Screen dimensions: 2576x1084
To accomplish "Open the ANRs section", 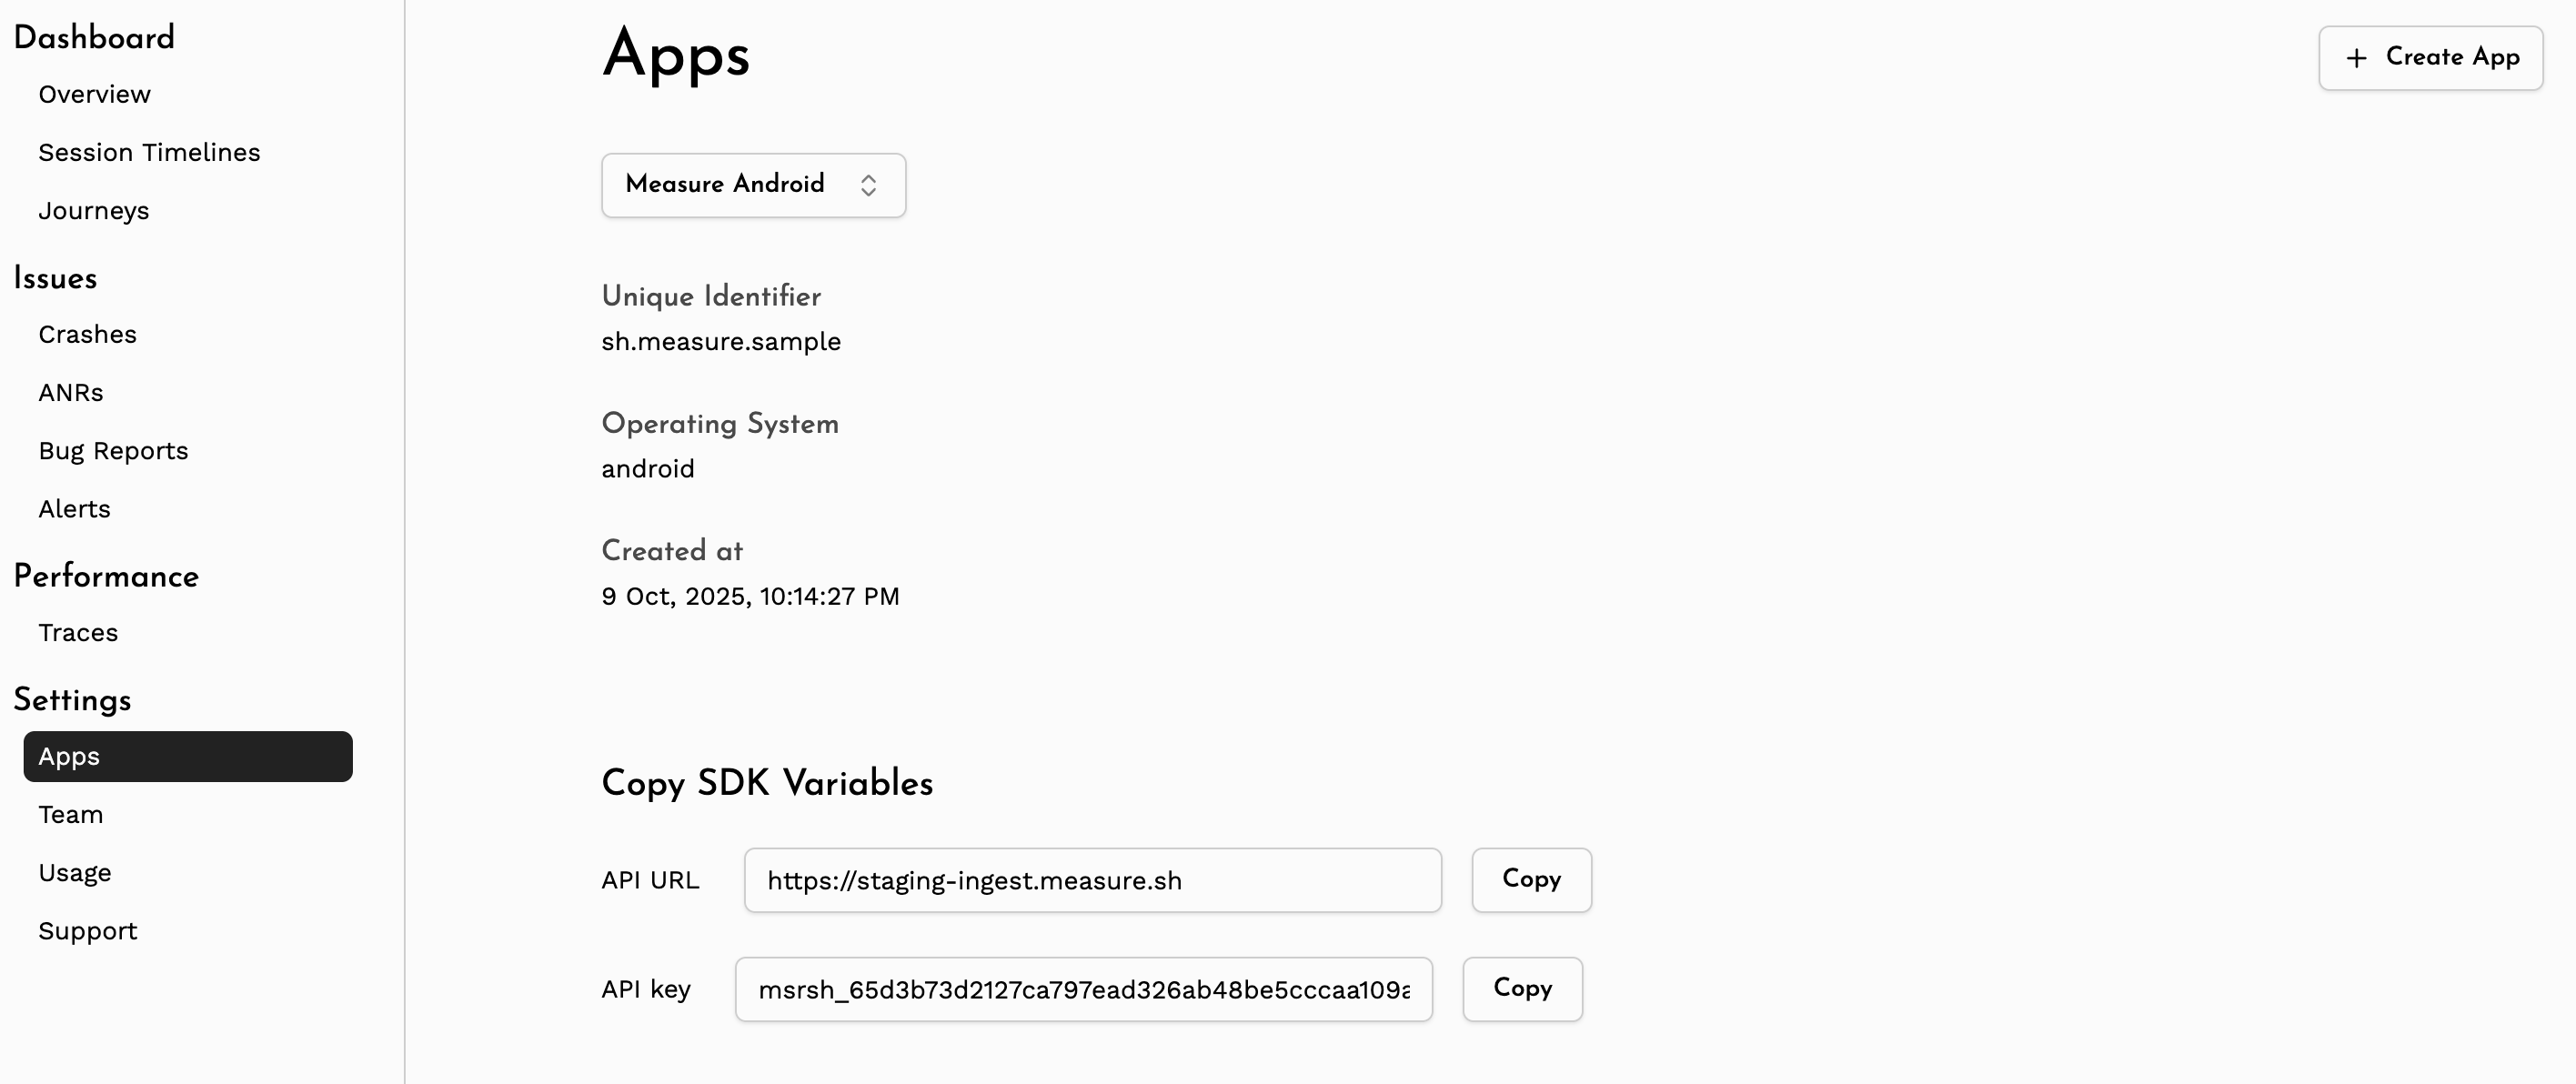I will point(71,392).
